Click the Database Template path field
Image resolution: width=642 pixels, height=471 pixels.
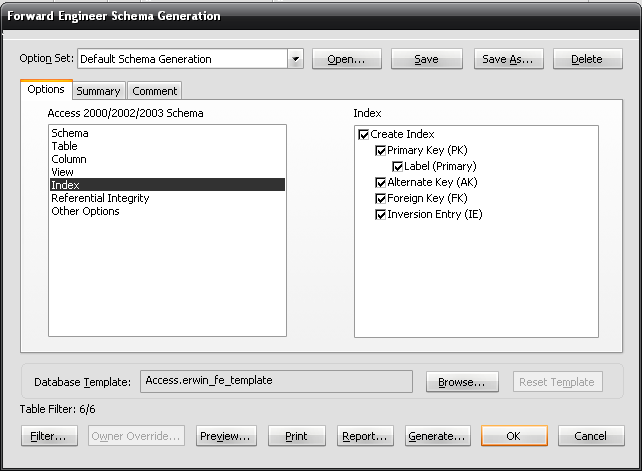[x=276, y=381]
